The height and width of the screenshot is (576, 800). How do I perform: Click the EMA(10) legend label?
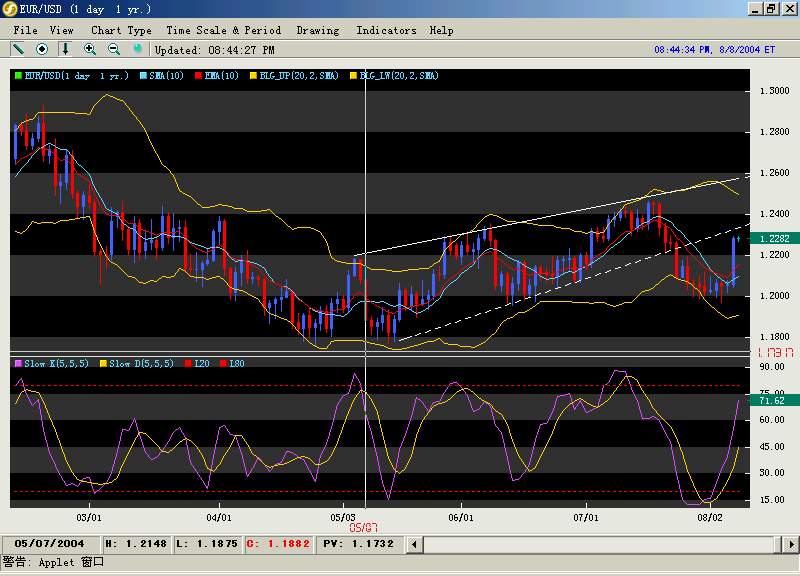click(221, 76)
